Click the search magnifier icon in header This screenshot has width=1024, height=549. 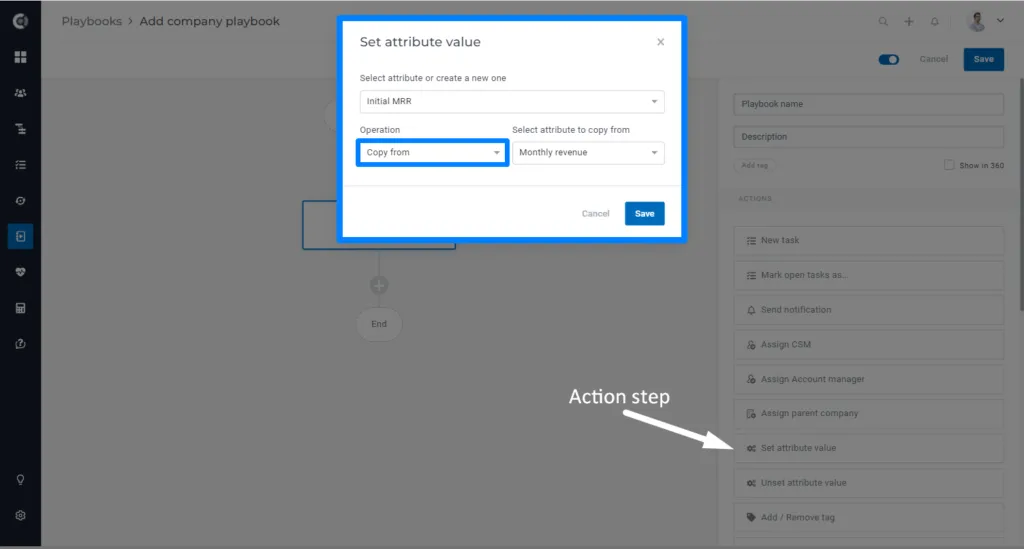click(x=883, y=22)
